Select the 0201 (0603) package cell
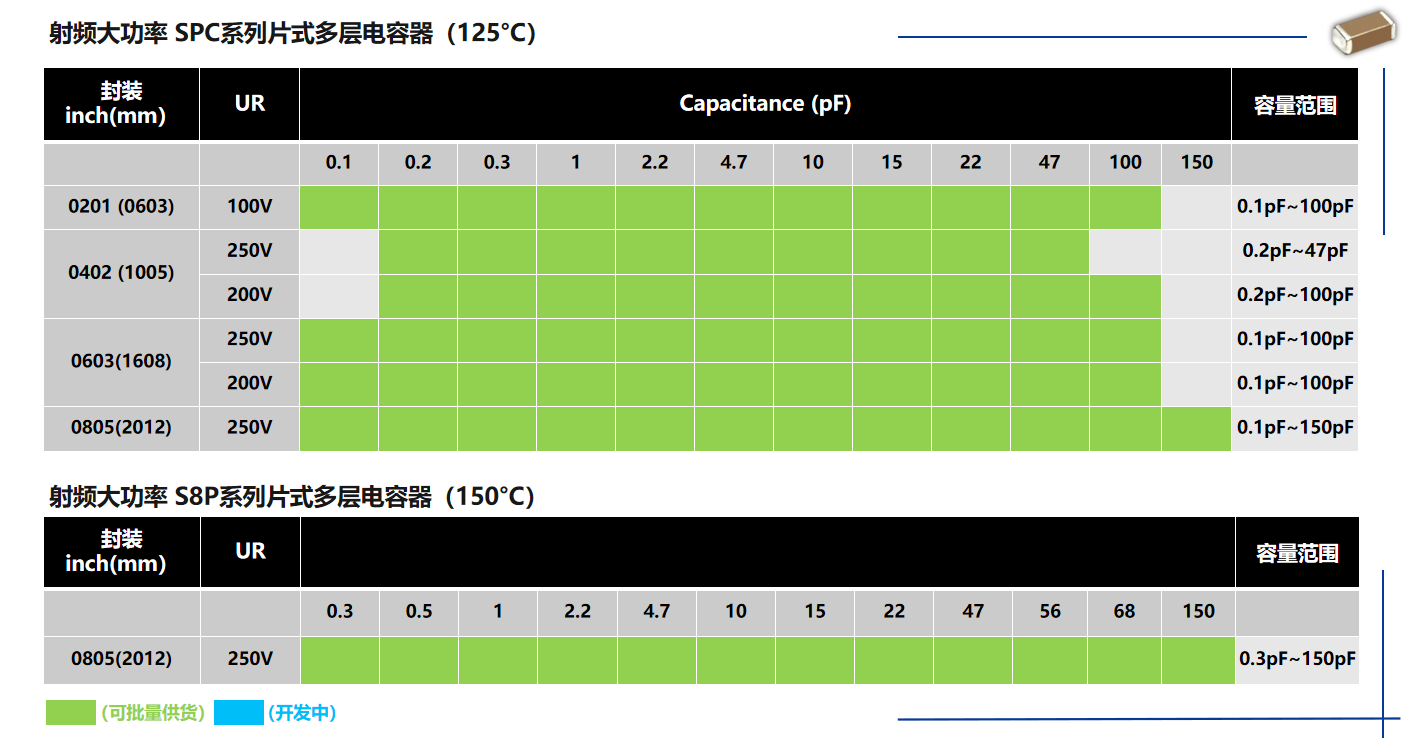The width and height of the screenshot is (1411, 750). [x=121, y=207]
